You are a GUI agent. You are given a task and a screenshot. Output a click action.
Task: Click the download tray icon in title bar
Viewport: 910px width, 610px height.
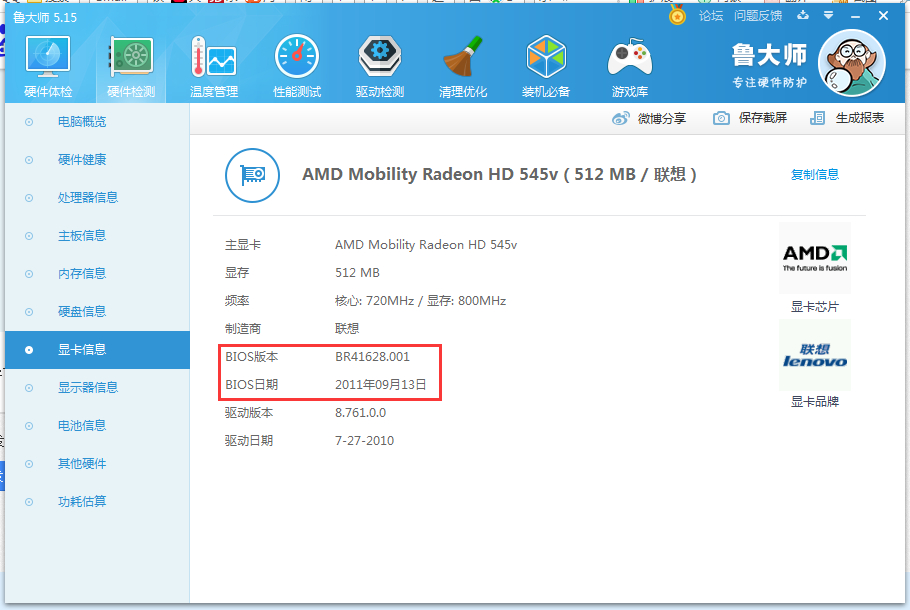click(x=803, y=15)
